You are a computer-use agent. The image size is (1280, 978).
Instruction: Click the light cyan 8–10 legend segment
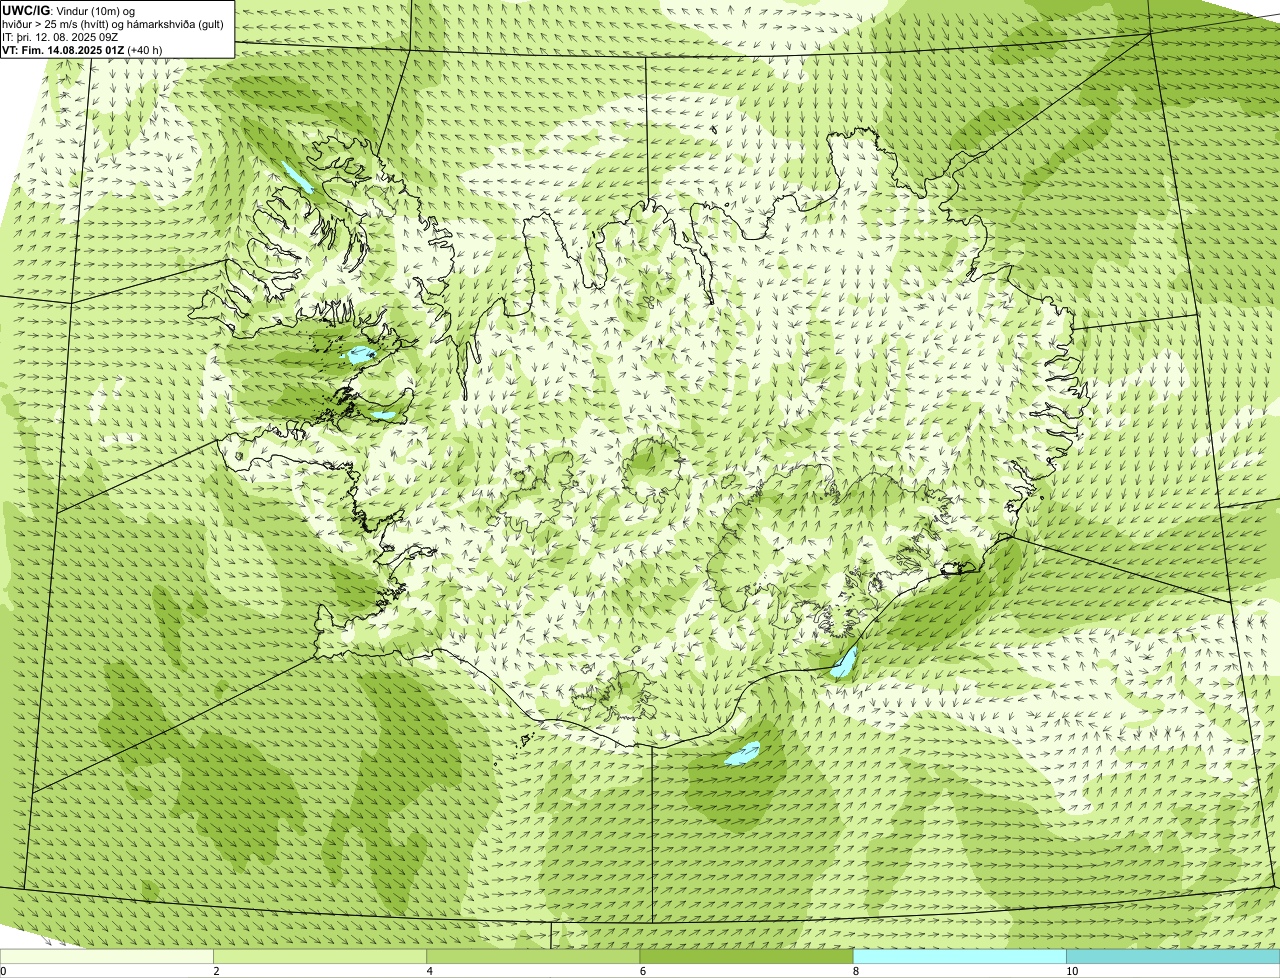tap(960, 957)
